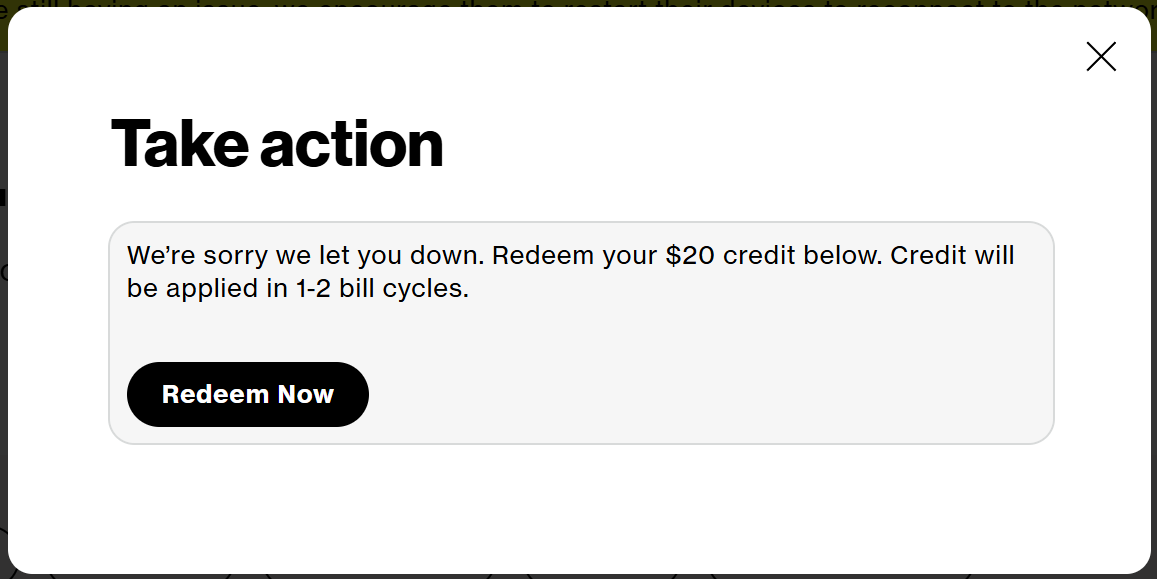This screenshot has height=579, width=1157.
Task: Hit the cross icon to leave the dialog
Action: pyautogui.click(x=1101, y=57)
